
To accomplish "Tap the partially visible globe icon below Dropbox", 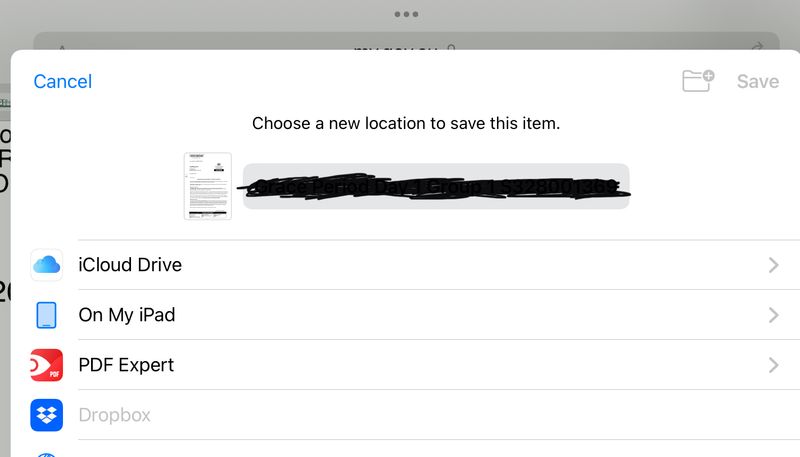I will (47, 452).
